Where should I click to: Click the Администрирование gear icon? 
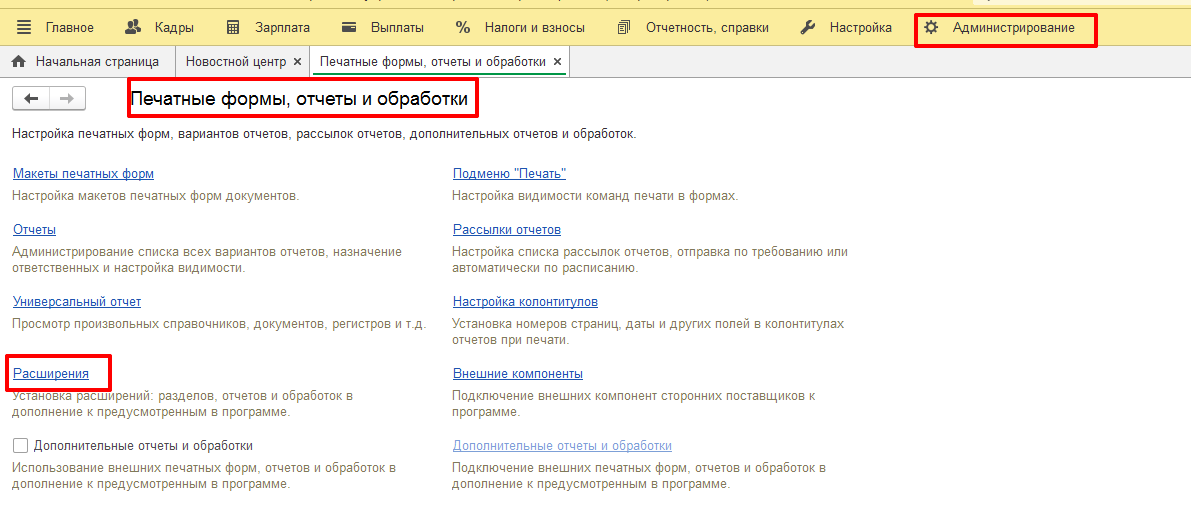click(x=931, y=28)
